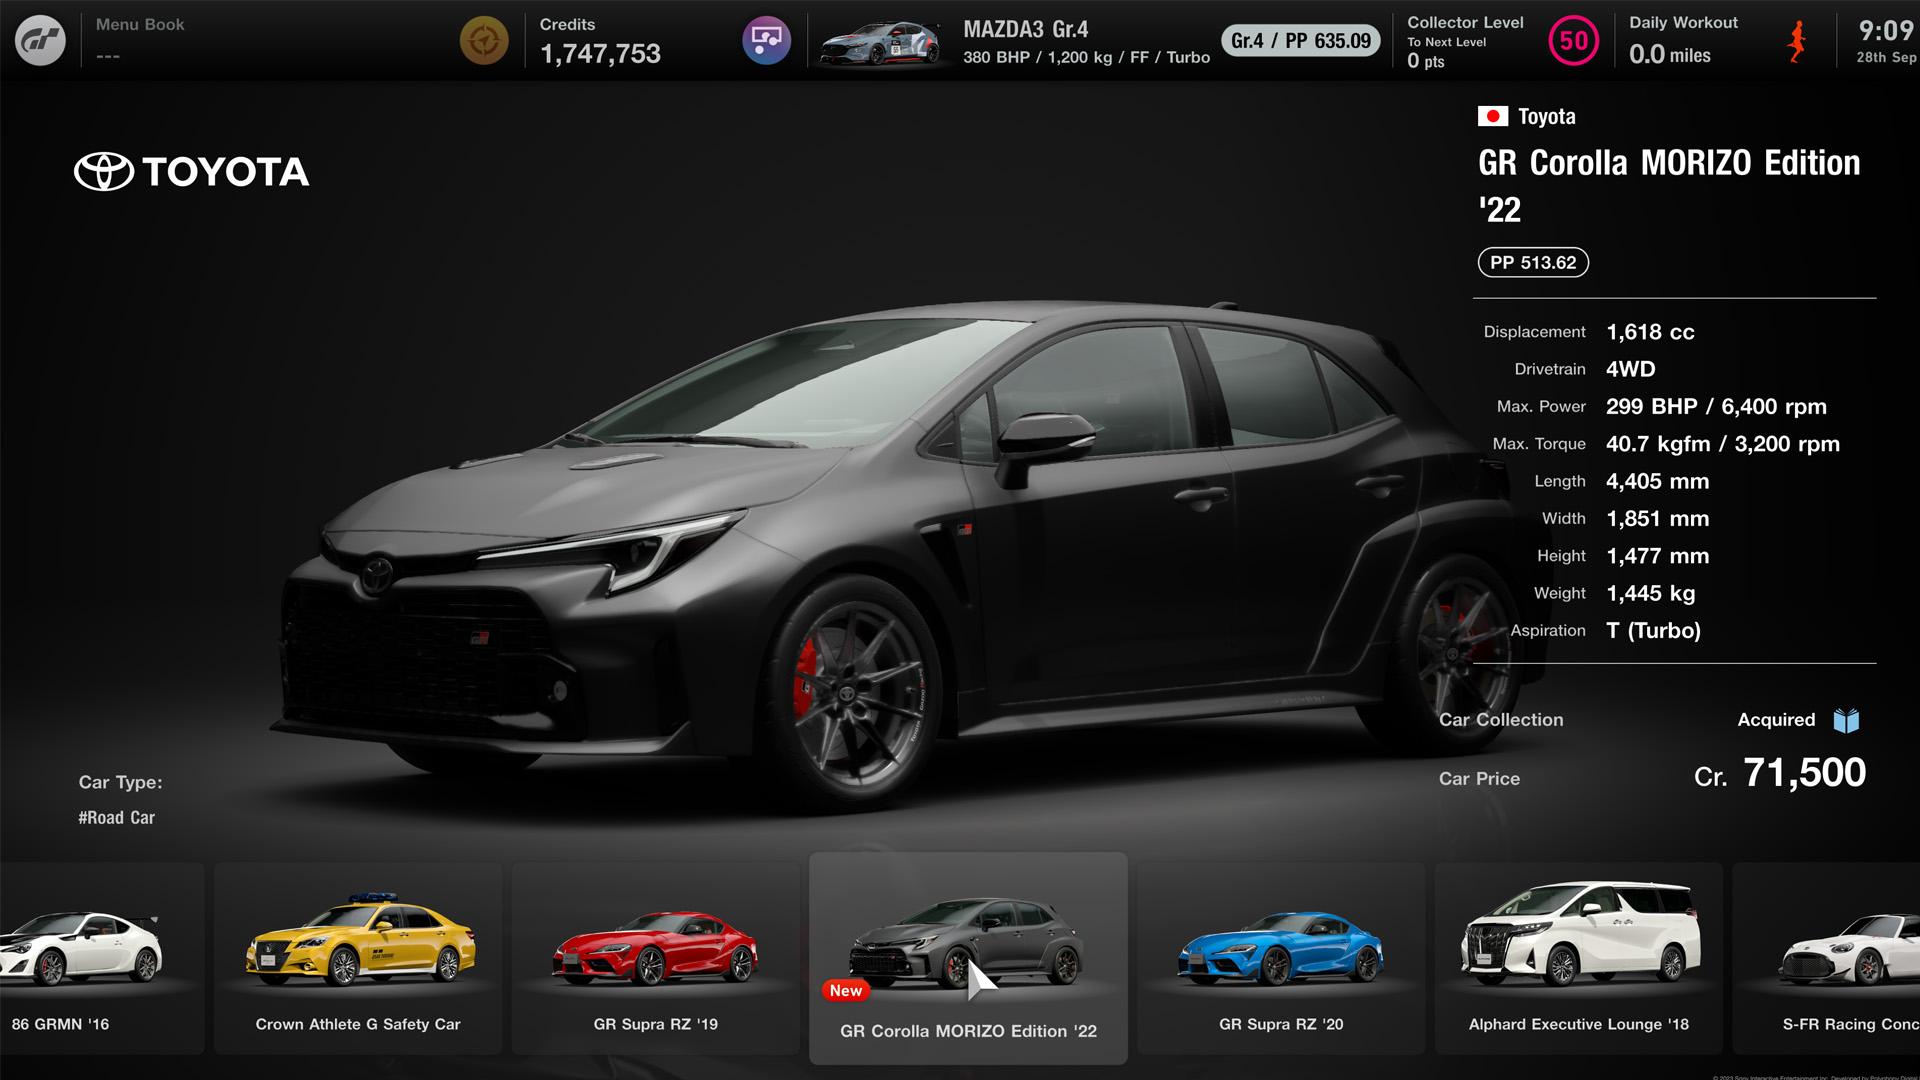The image size is (1920, 1080).
Task: Pick the Crown Athlete G Safety Car
Action: coord(358,955)
